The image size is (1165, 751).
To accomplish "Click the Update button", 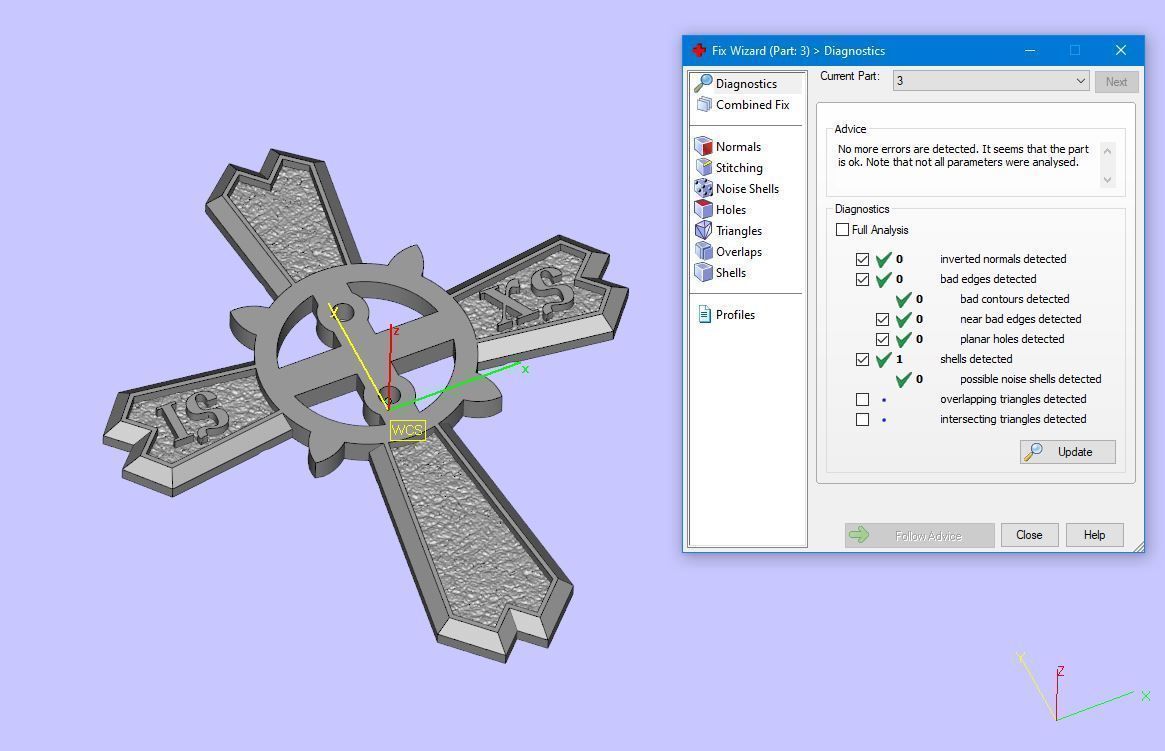I will (x=1068, y=452).
